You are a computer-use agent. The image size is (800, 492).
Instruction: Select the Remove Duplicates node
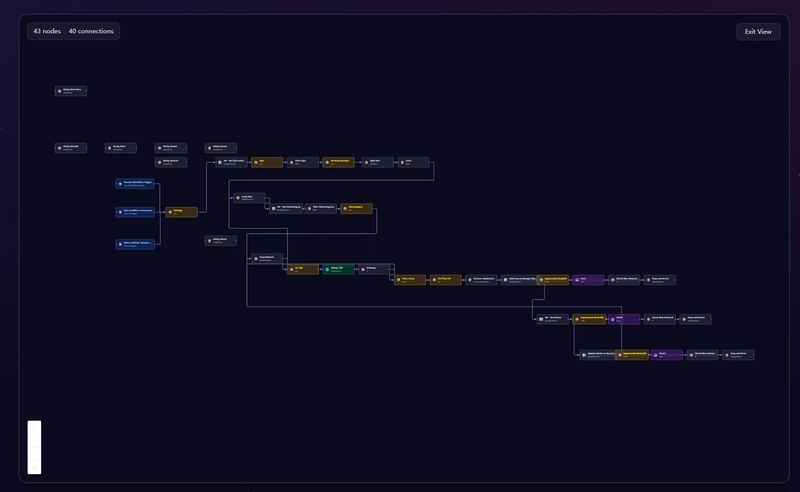(x=484, y=280)
